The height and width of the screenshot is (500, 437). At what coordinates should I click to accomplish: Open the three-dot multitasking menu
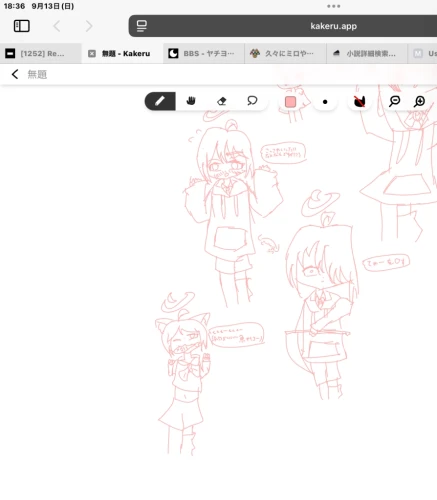click(333, 6)
